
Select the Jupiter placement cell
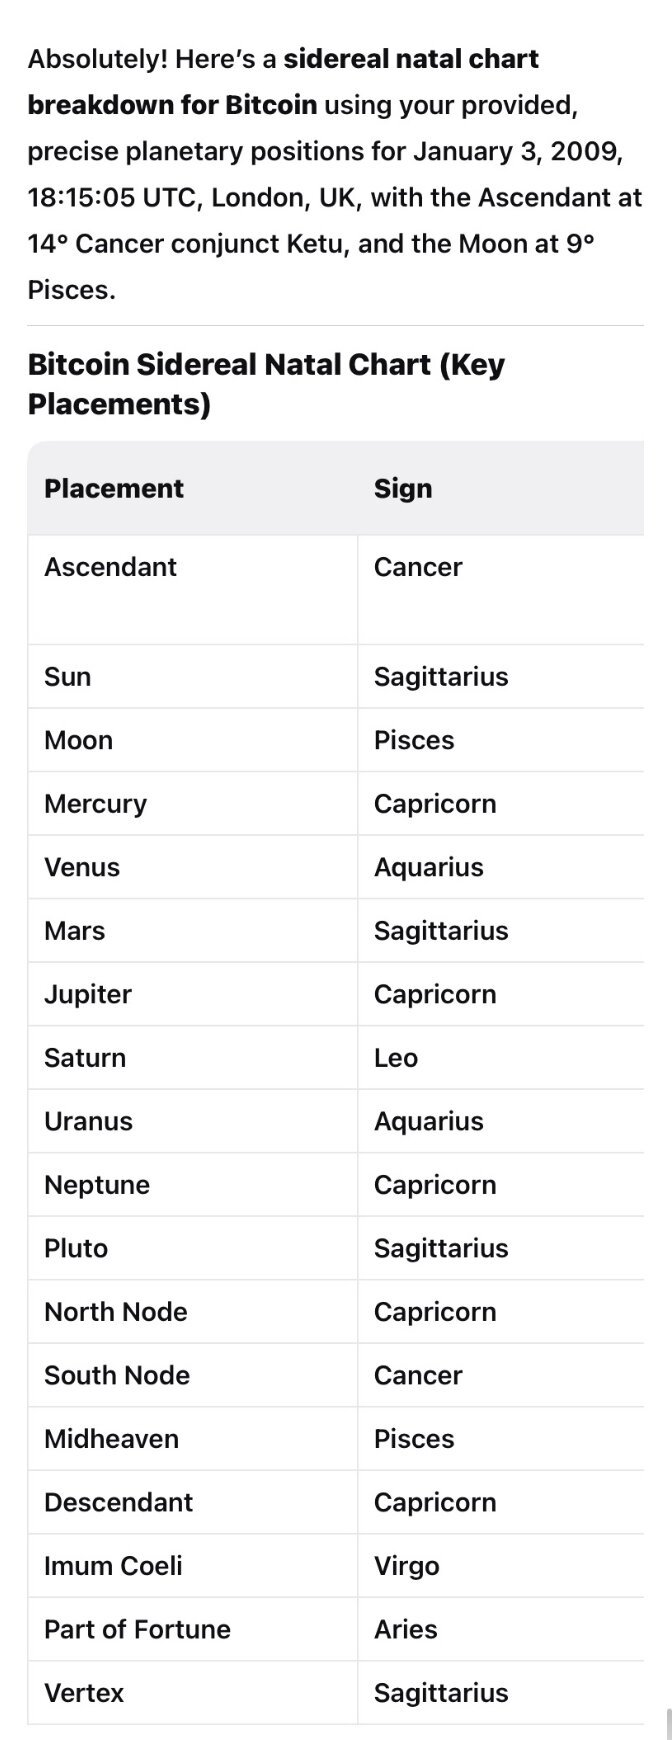click(x=88, y=994)
